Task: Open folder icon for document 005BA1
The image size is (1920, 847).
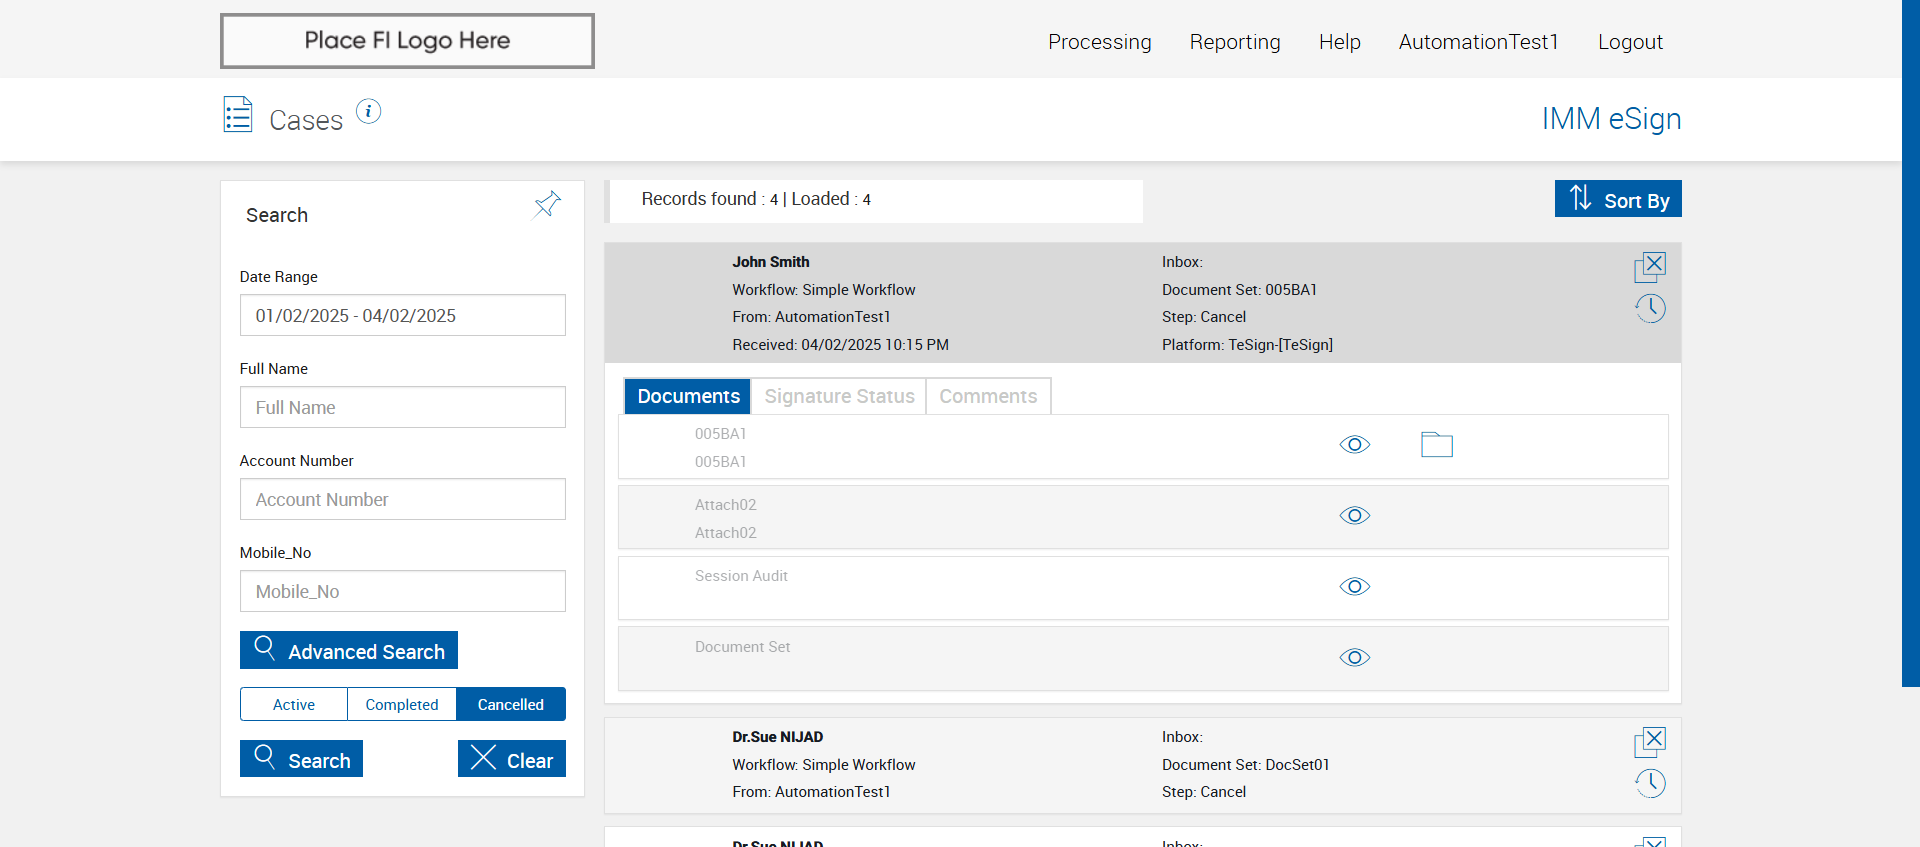Action: tap(1436, 445)
